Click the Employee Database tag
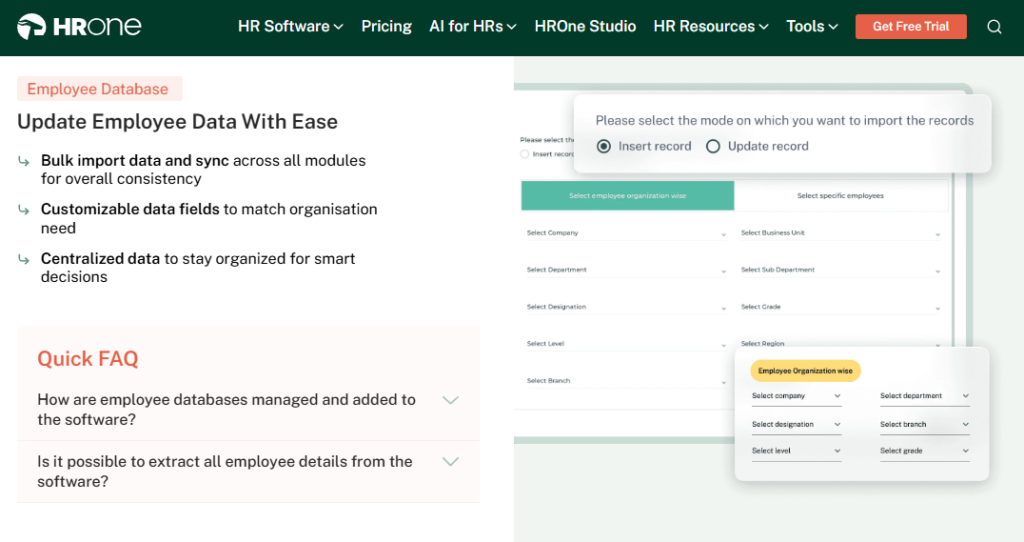This screenshot has width=1024, height=542. [99, 89]
